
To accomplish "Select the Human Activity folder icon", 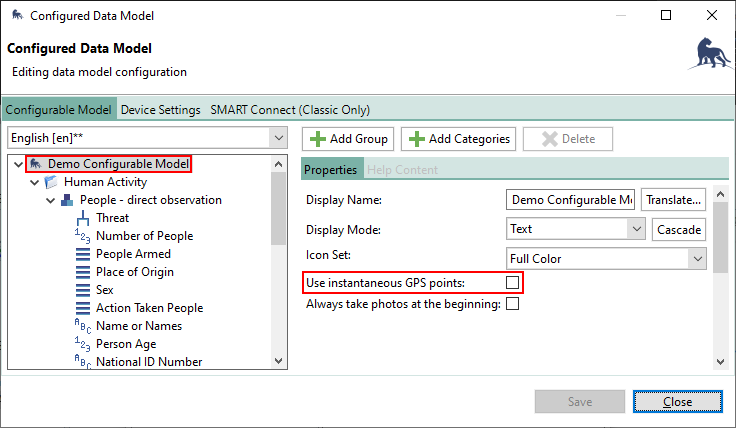I will click(x=52, y=182).
